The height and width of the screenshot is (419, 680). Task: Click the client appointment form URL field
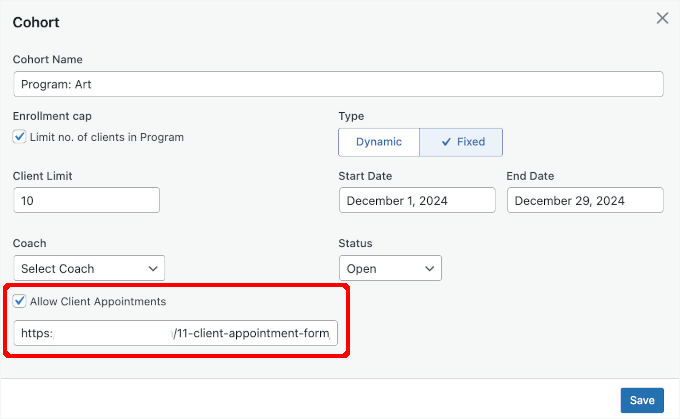click(x=176, y=333)
